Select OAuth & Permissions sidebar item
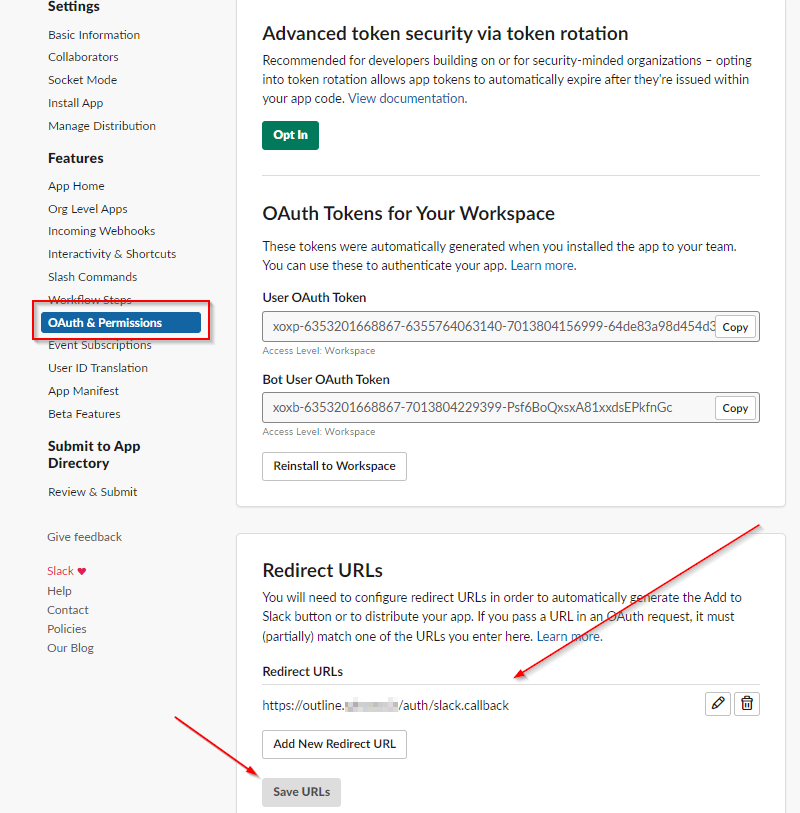800x813 pixels. (x=121, y=323)
